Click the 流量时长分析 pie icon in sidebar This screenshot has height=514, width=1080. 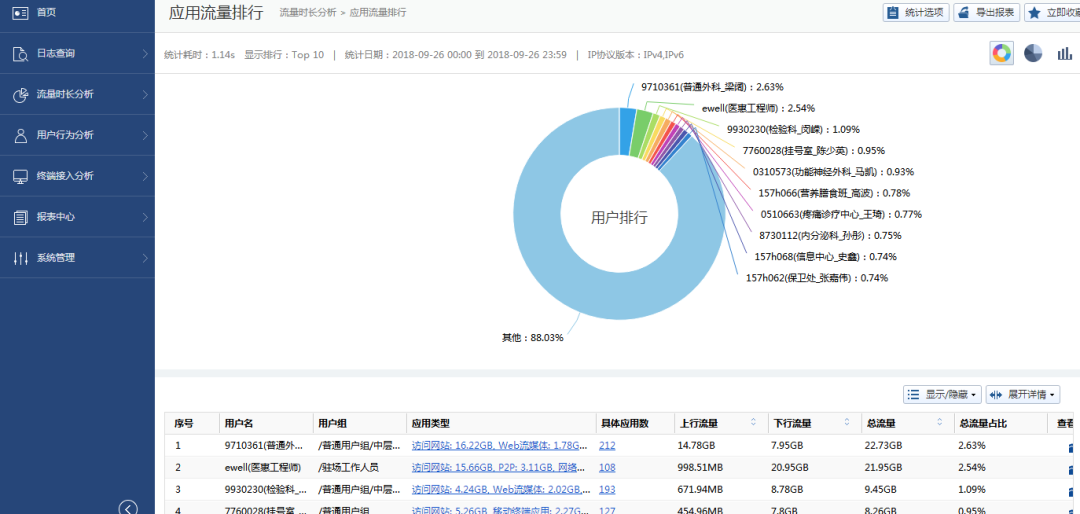coord(20,94)
